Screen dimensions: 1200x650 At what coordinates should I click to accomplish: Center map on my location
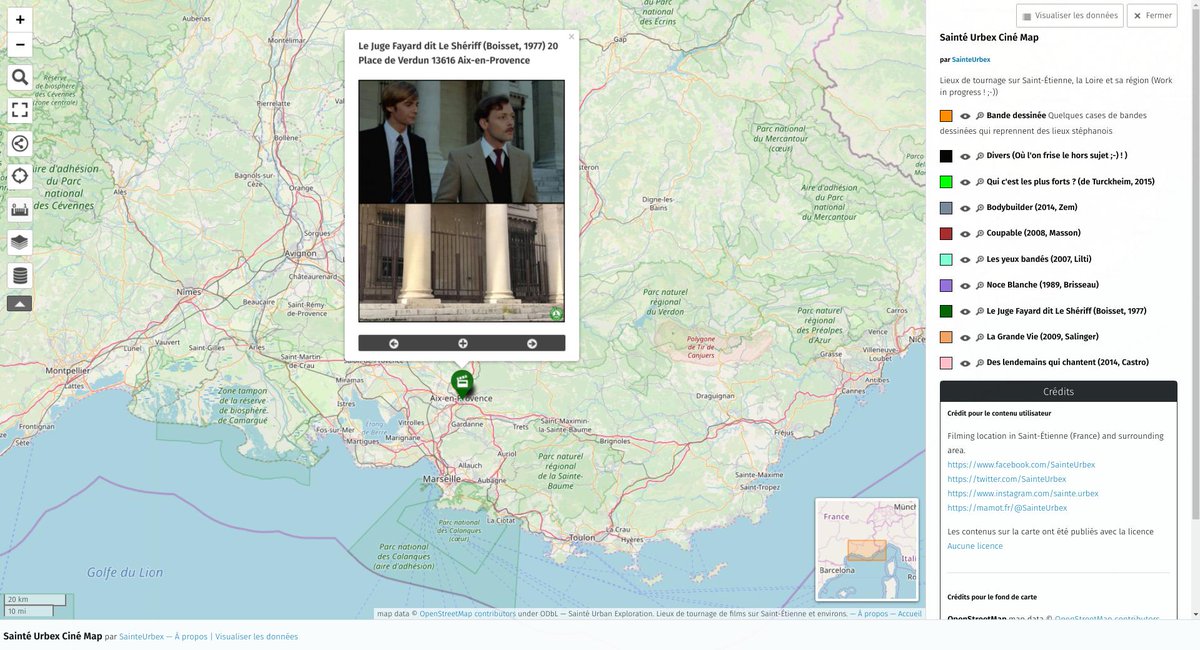(x=20, y=177)
